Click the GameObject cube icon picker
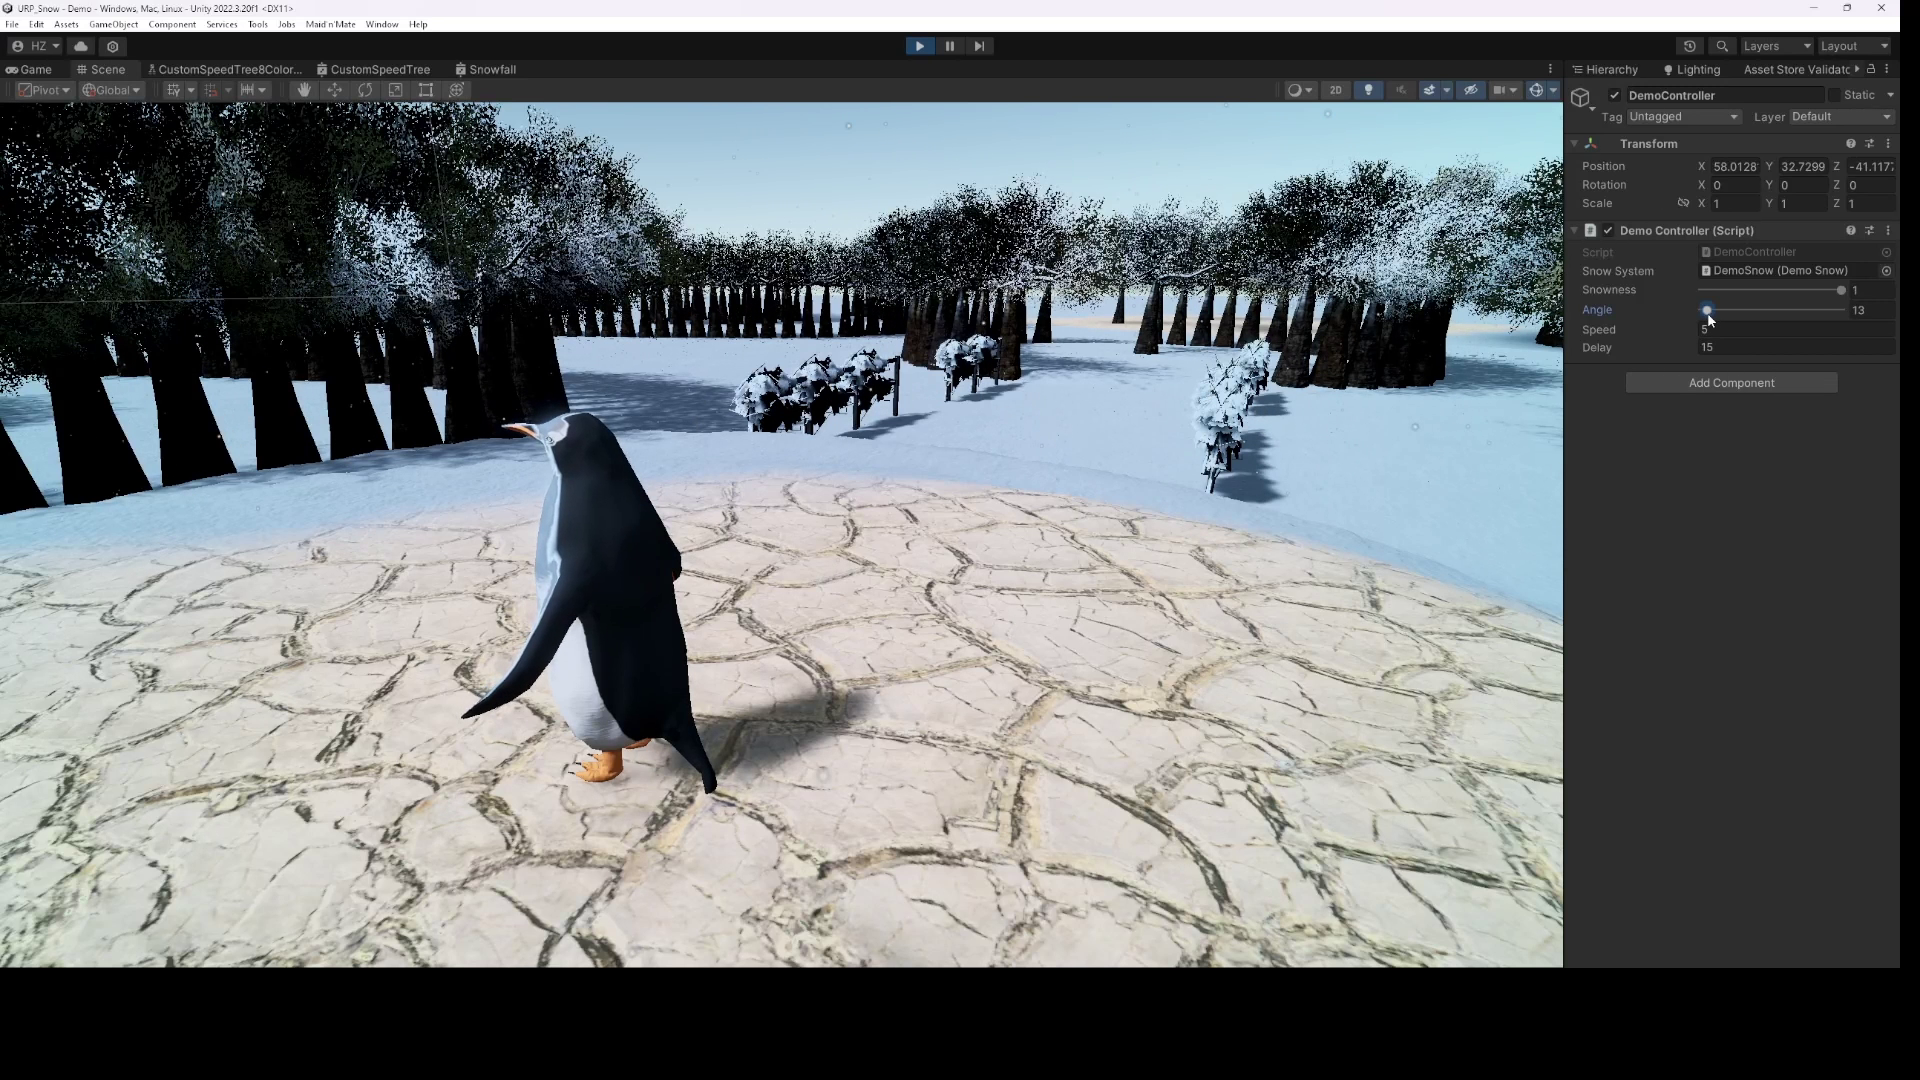1920x1080 pixels. pyautogui.click(x=1581, y=98)
